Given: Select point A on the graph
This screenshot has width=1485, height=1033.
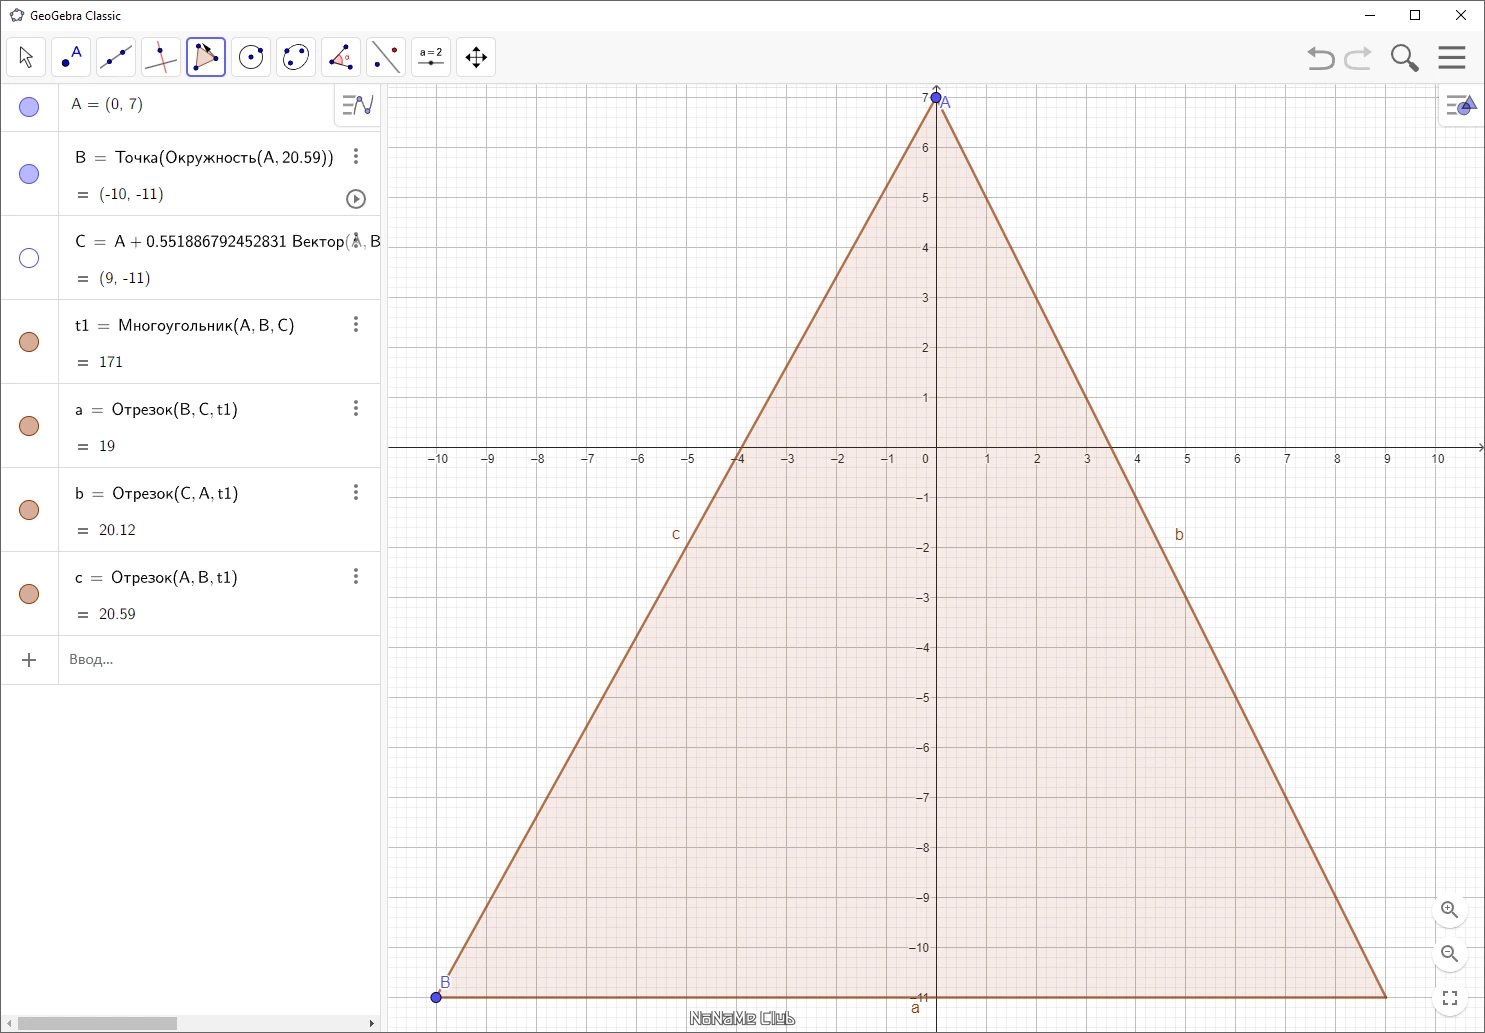Looking at the screenshot, I should tap(936, 98).
